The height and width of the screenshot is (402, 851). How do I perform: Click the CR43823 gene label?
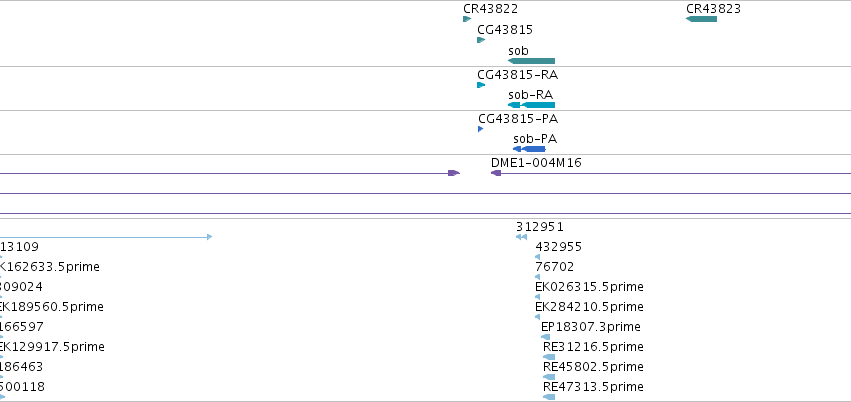point(713,9)
